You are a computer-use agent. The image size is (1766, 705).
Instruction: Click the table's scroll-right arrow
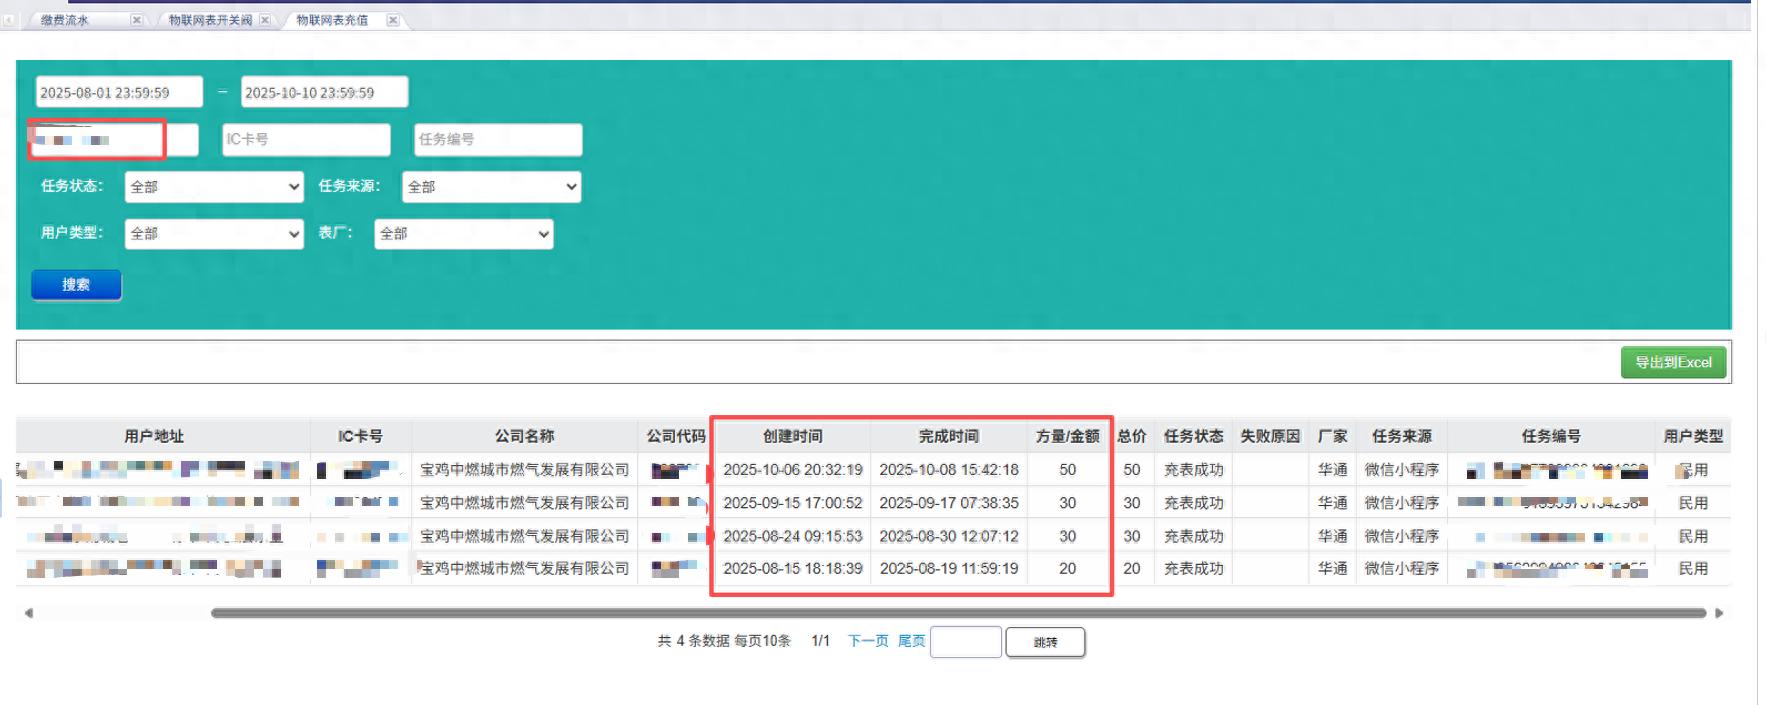(x=1719, y=613)
